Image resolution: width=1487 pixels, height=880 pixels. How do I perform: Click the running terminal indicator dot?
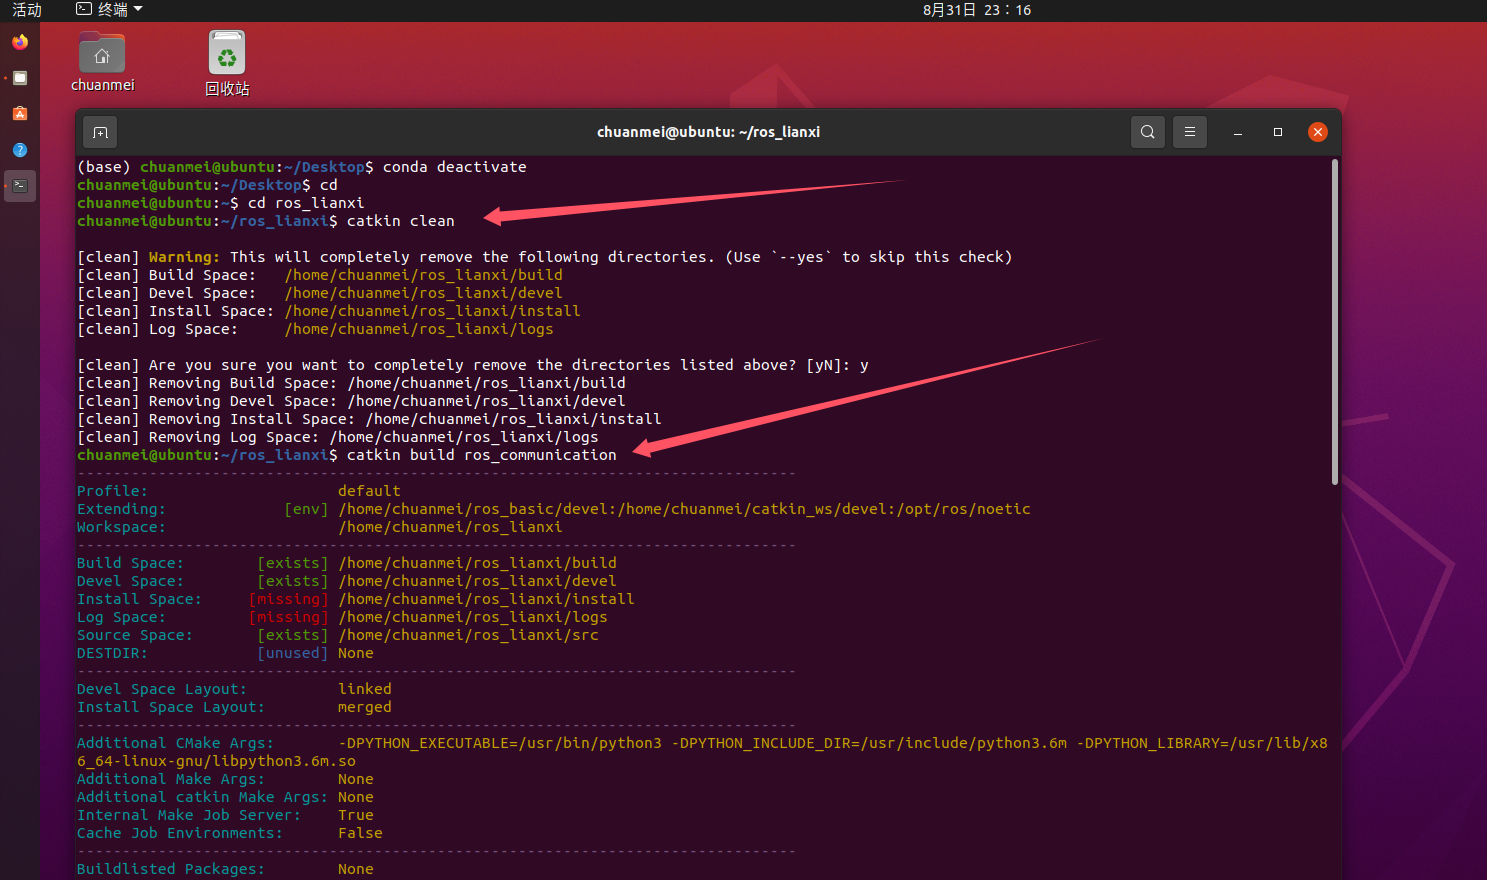pos(7,185)
